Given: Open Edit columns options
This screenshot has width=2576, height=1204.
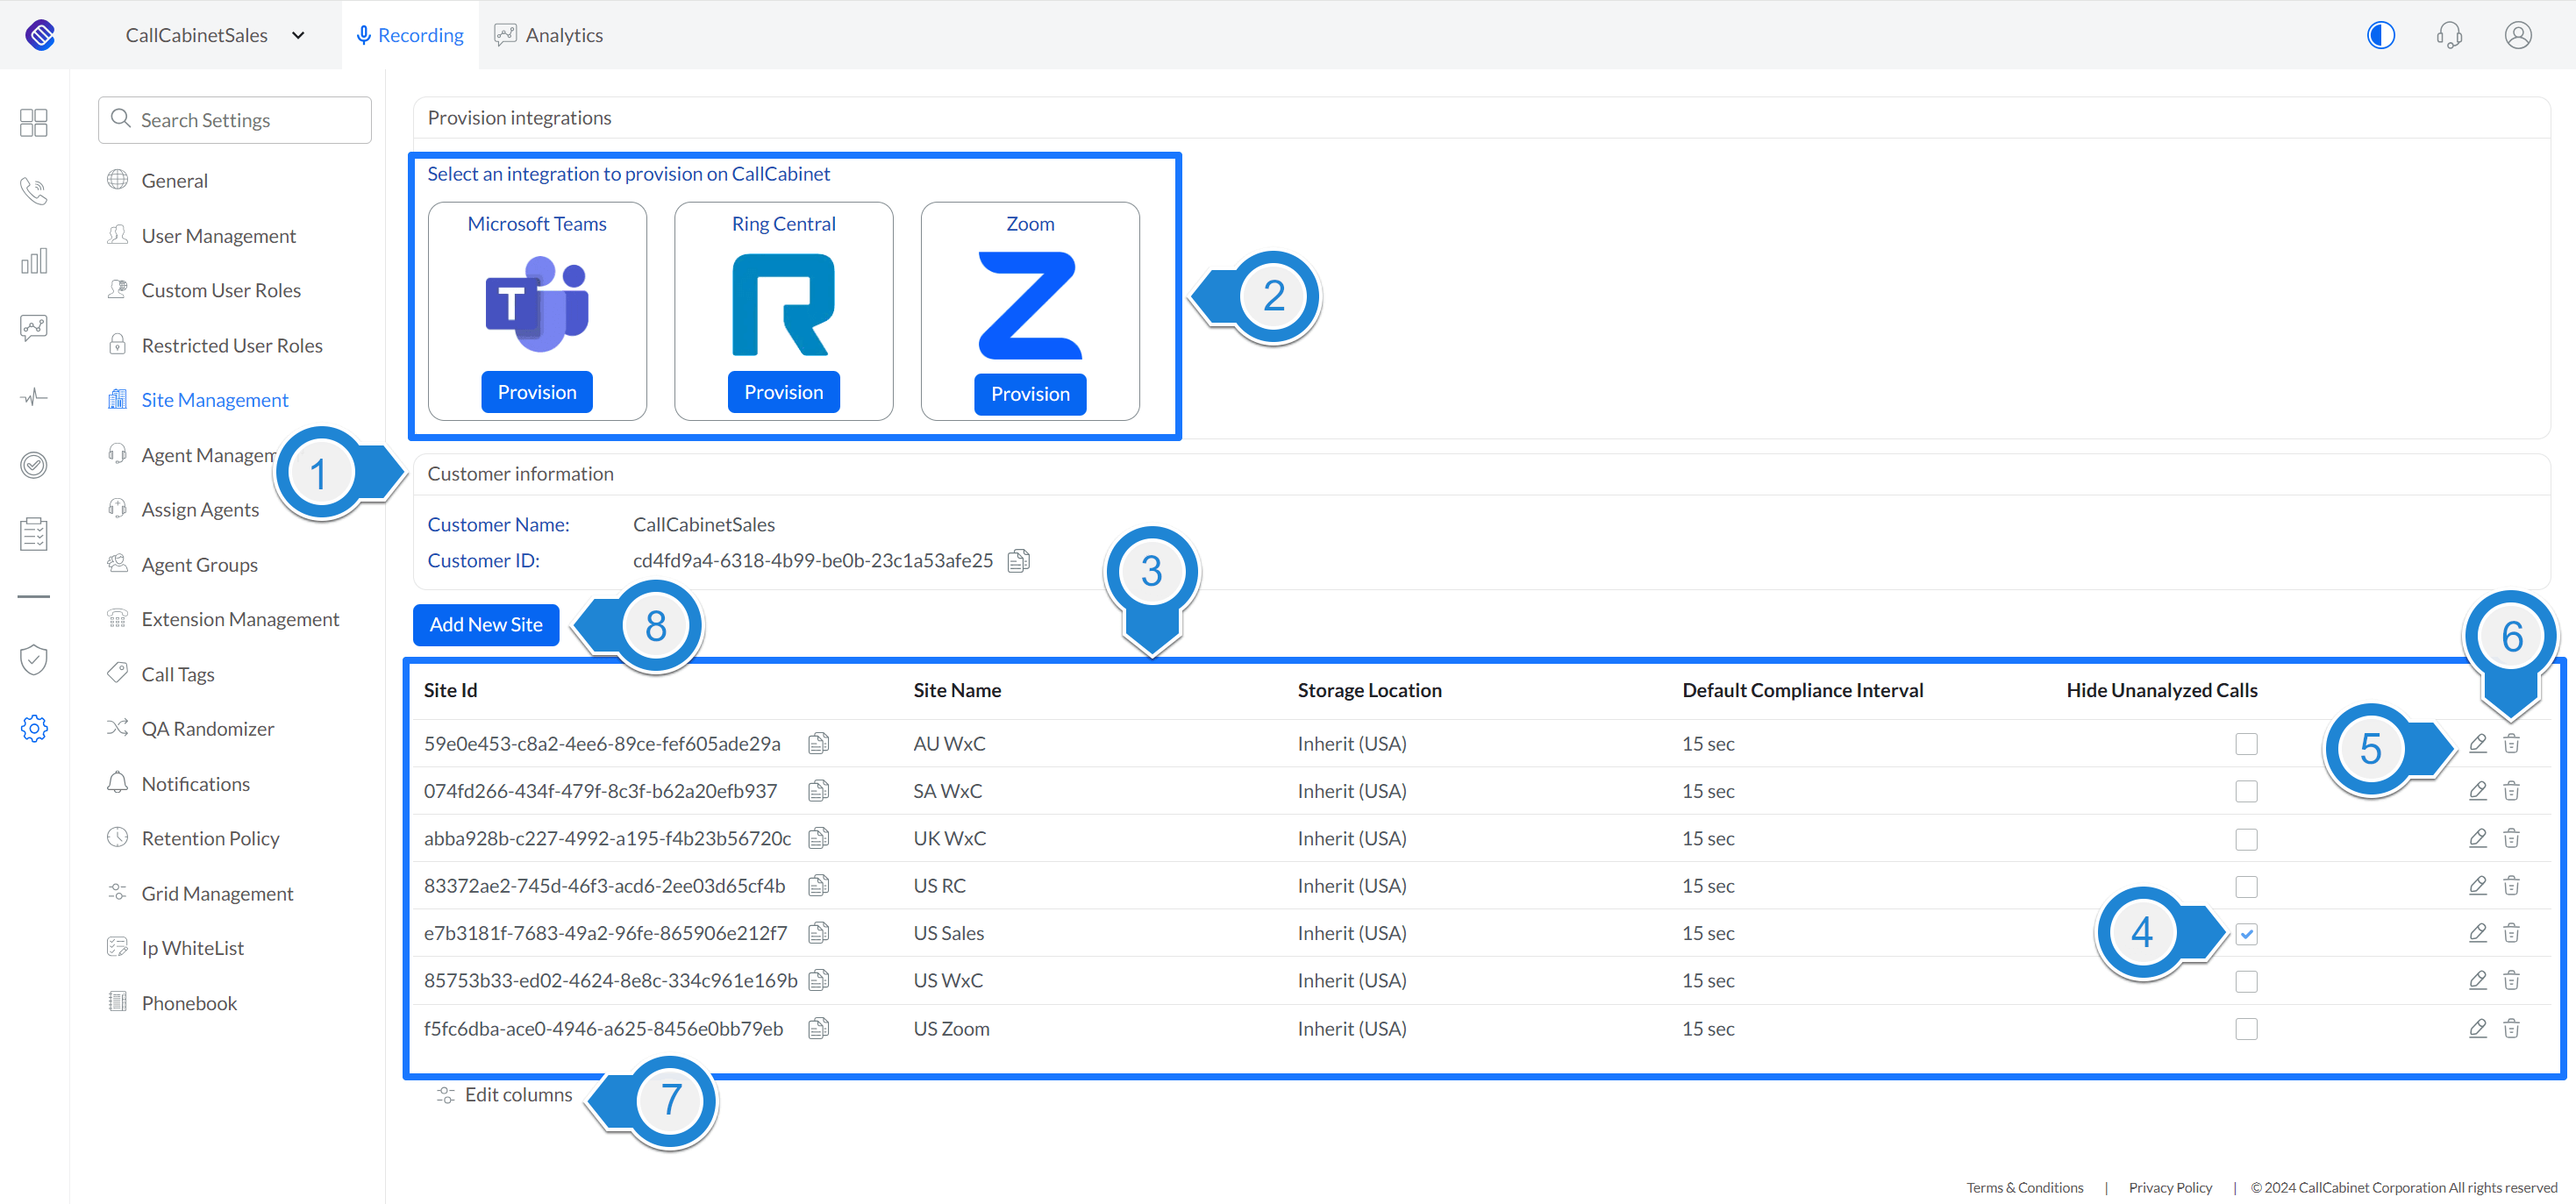Looking at the screenshot, I should (x=505, y=1095).
